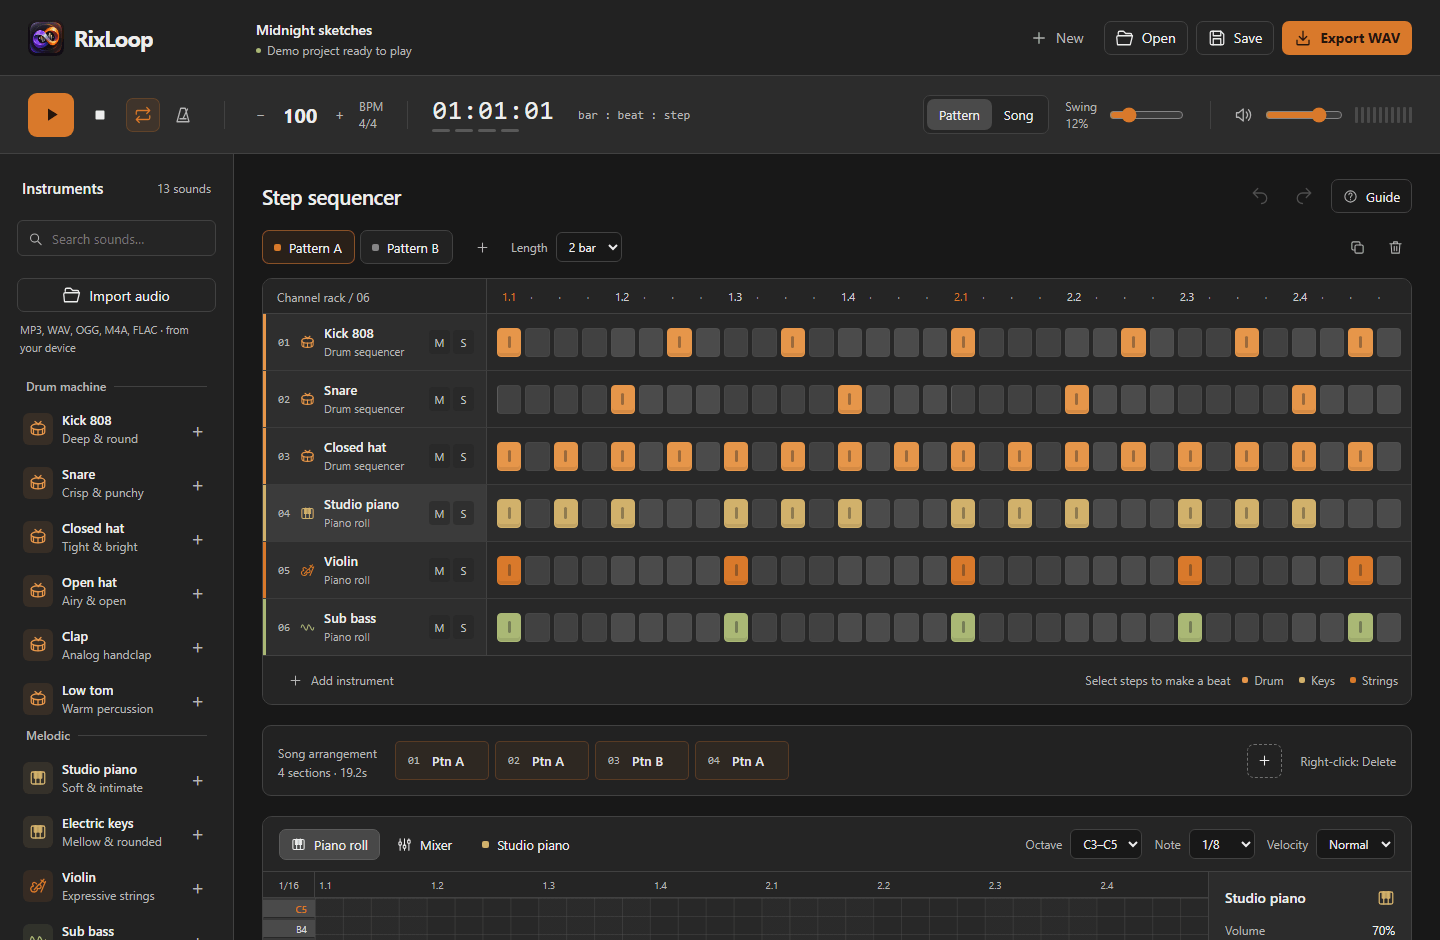Switch to the Piano roll tab
This screenshot has height=940, width=1440.
coord(330,845)
